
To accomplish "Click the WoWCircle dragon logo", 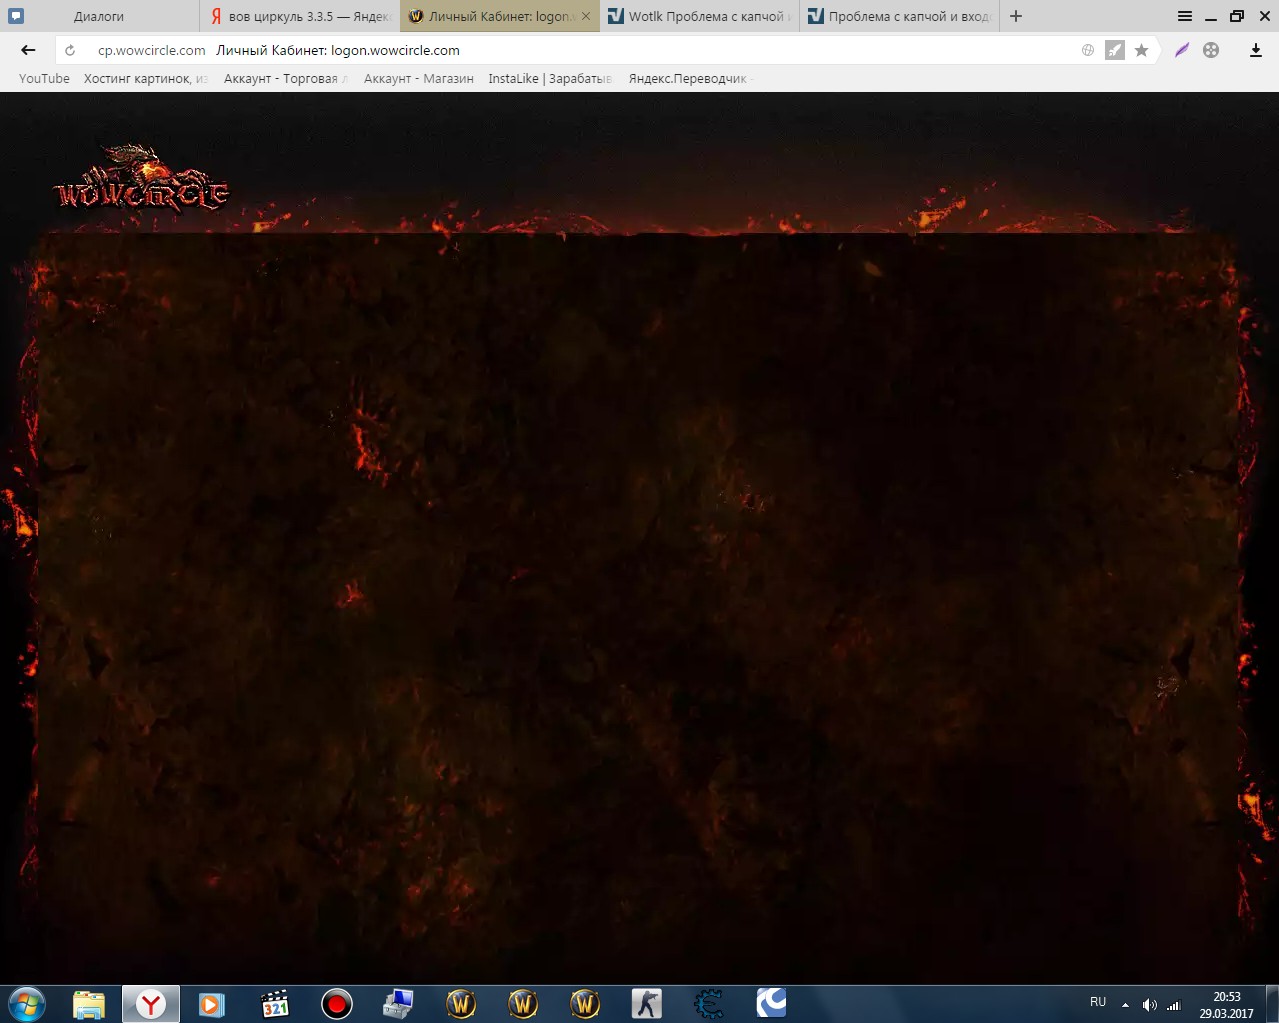I will (x=141, y=179).
